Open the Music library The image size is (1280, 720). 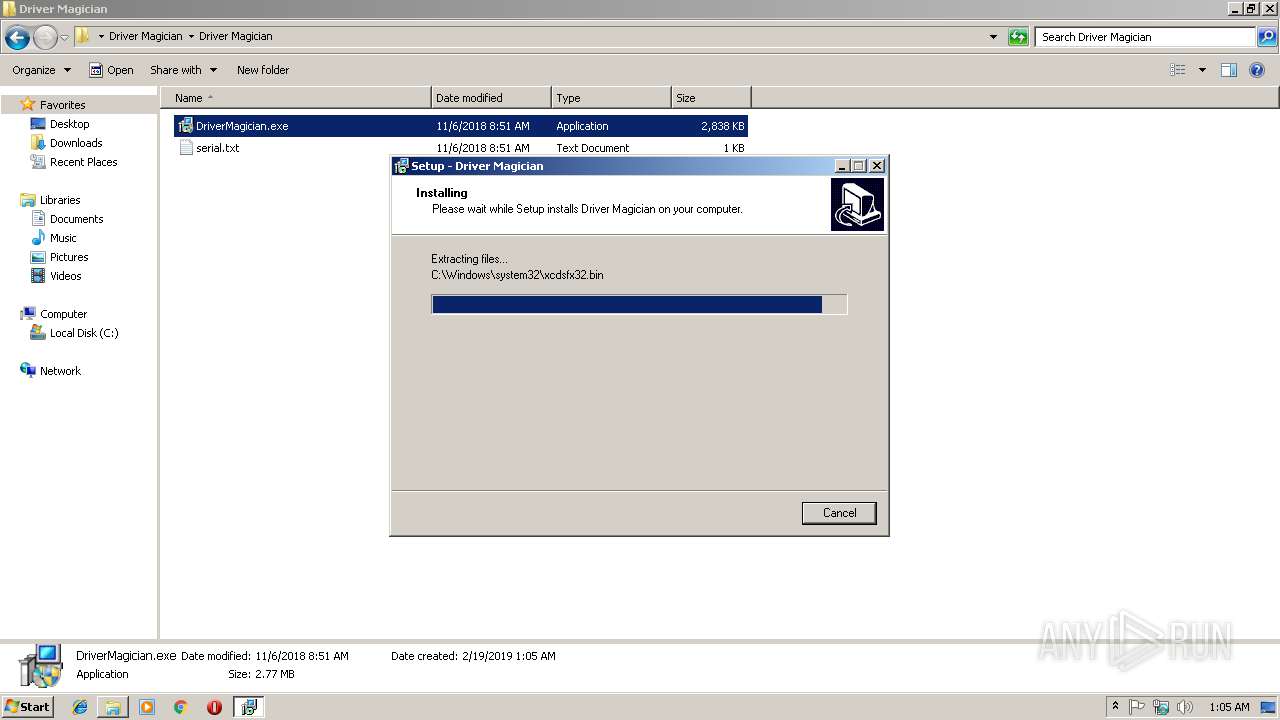[x=54, y=238]
